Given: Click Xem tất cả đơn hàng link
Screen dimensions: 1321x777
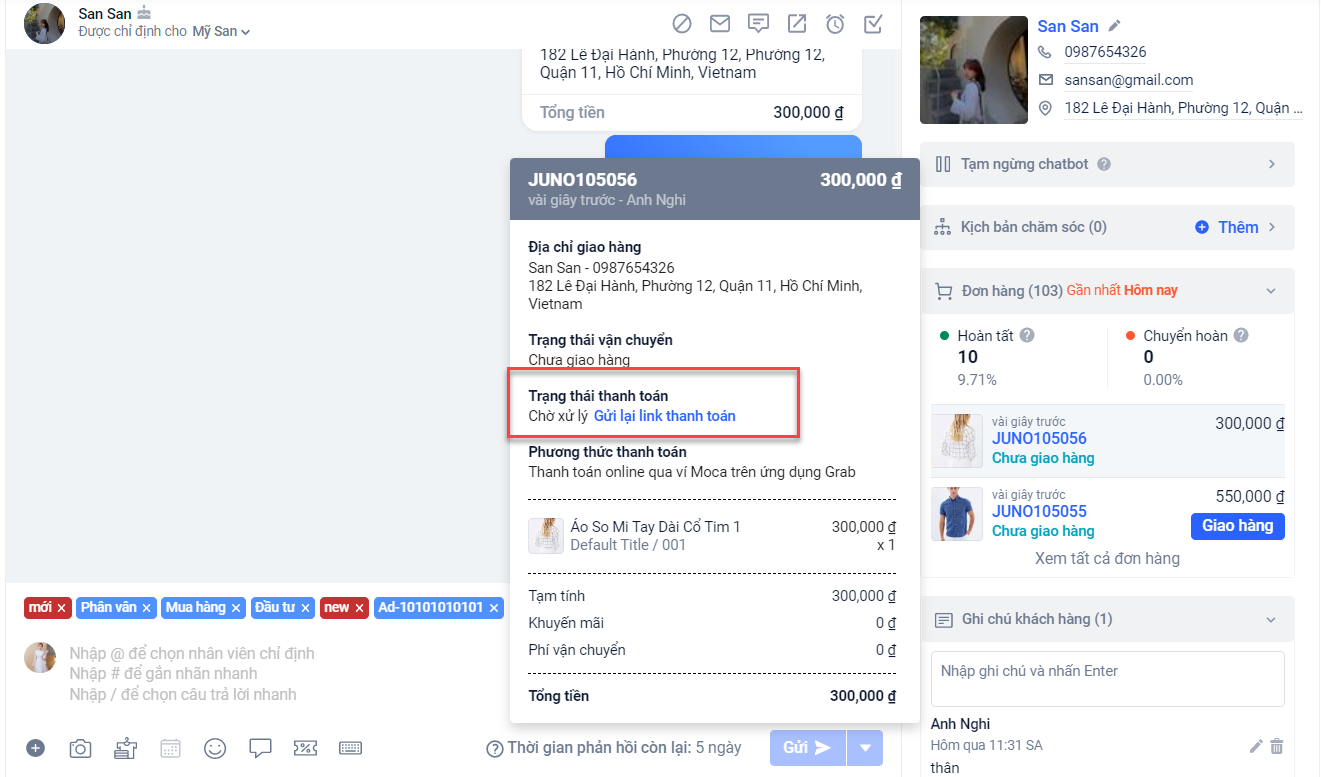Looking at the screenshot, I should click(x=1107, y=558).
